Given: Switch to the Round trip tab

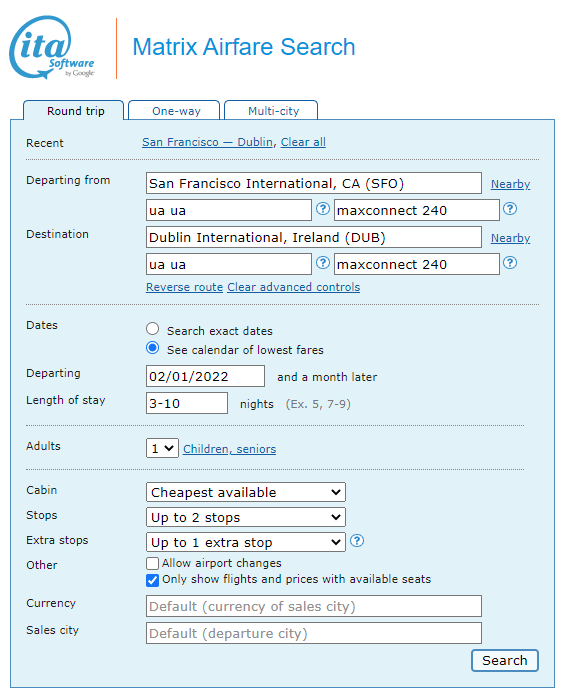Looking at the screenshot, I should coord(74,111).
